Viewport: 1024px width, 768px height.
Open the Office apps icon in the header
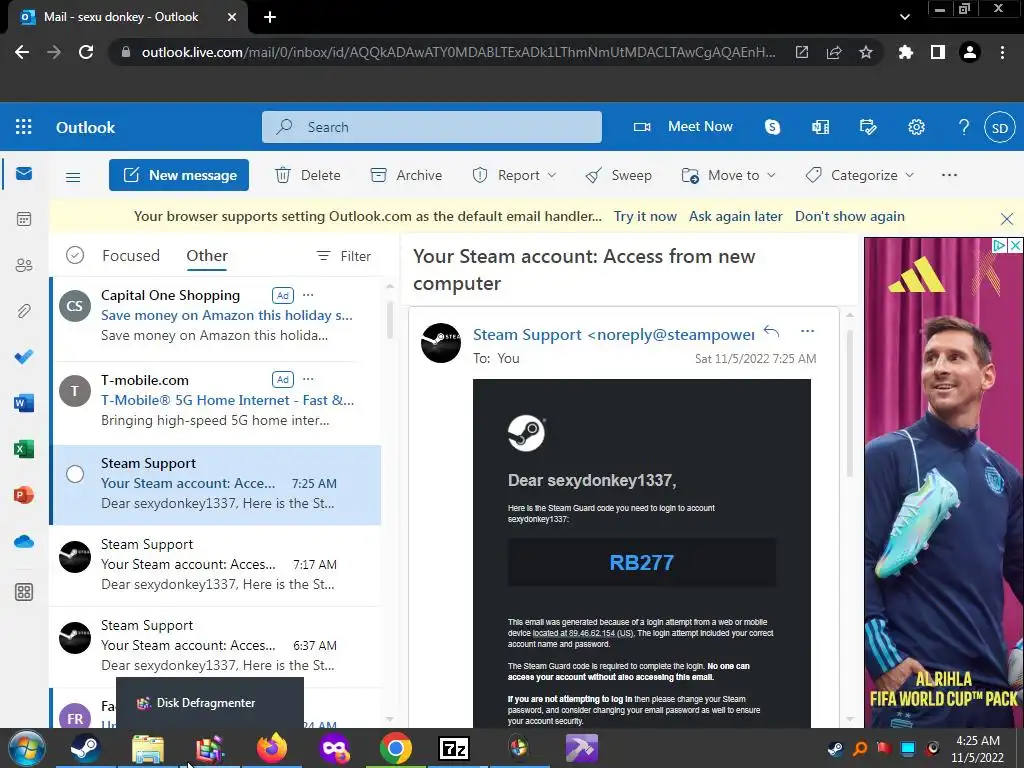tap(820, 127)
